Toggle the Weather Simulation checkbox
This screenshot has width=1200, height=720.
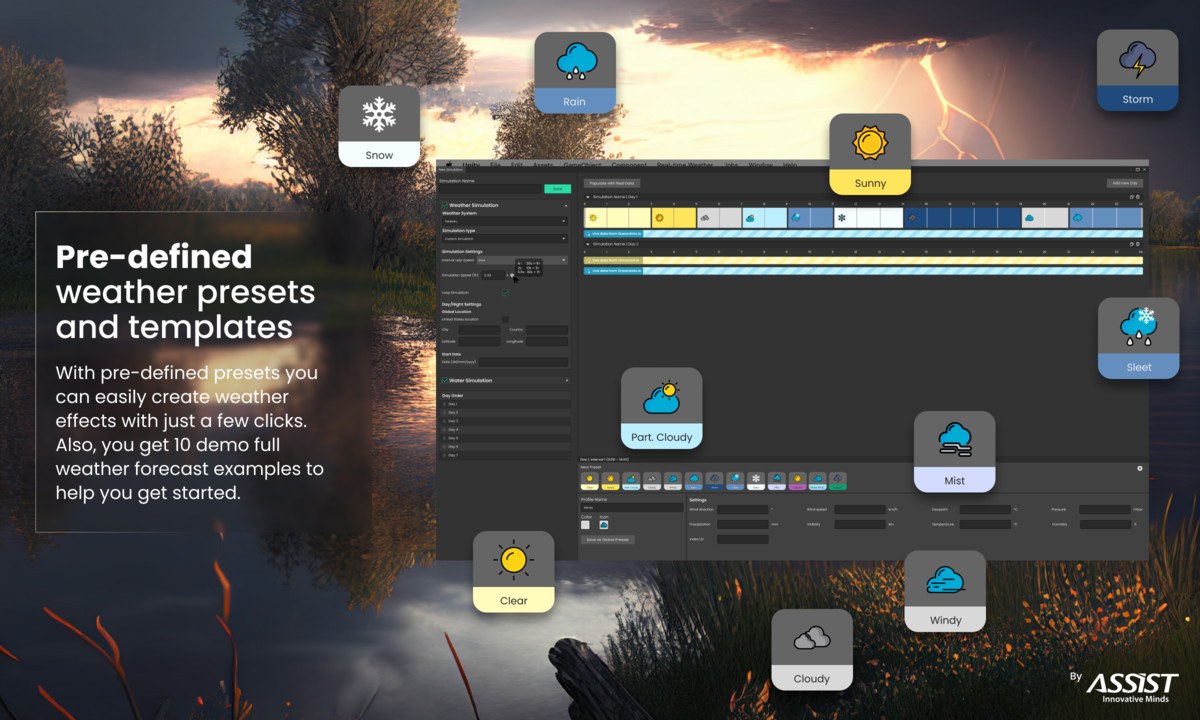(445, 204)
